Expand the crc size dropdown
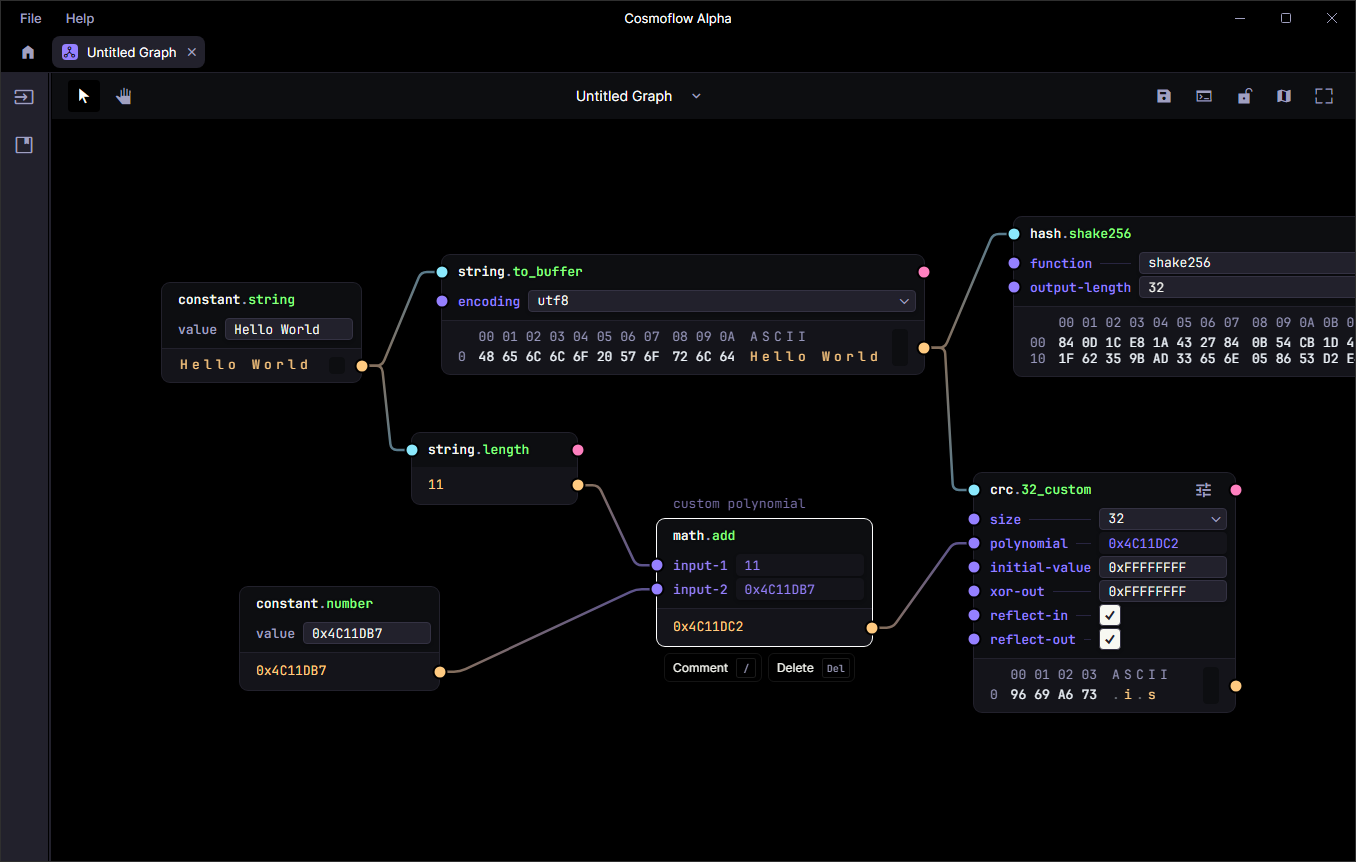Viewport: 1356px width, 862px height. click(1162, 519)
